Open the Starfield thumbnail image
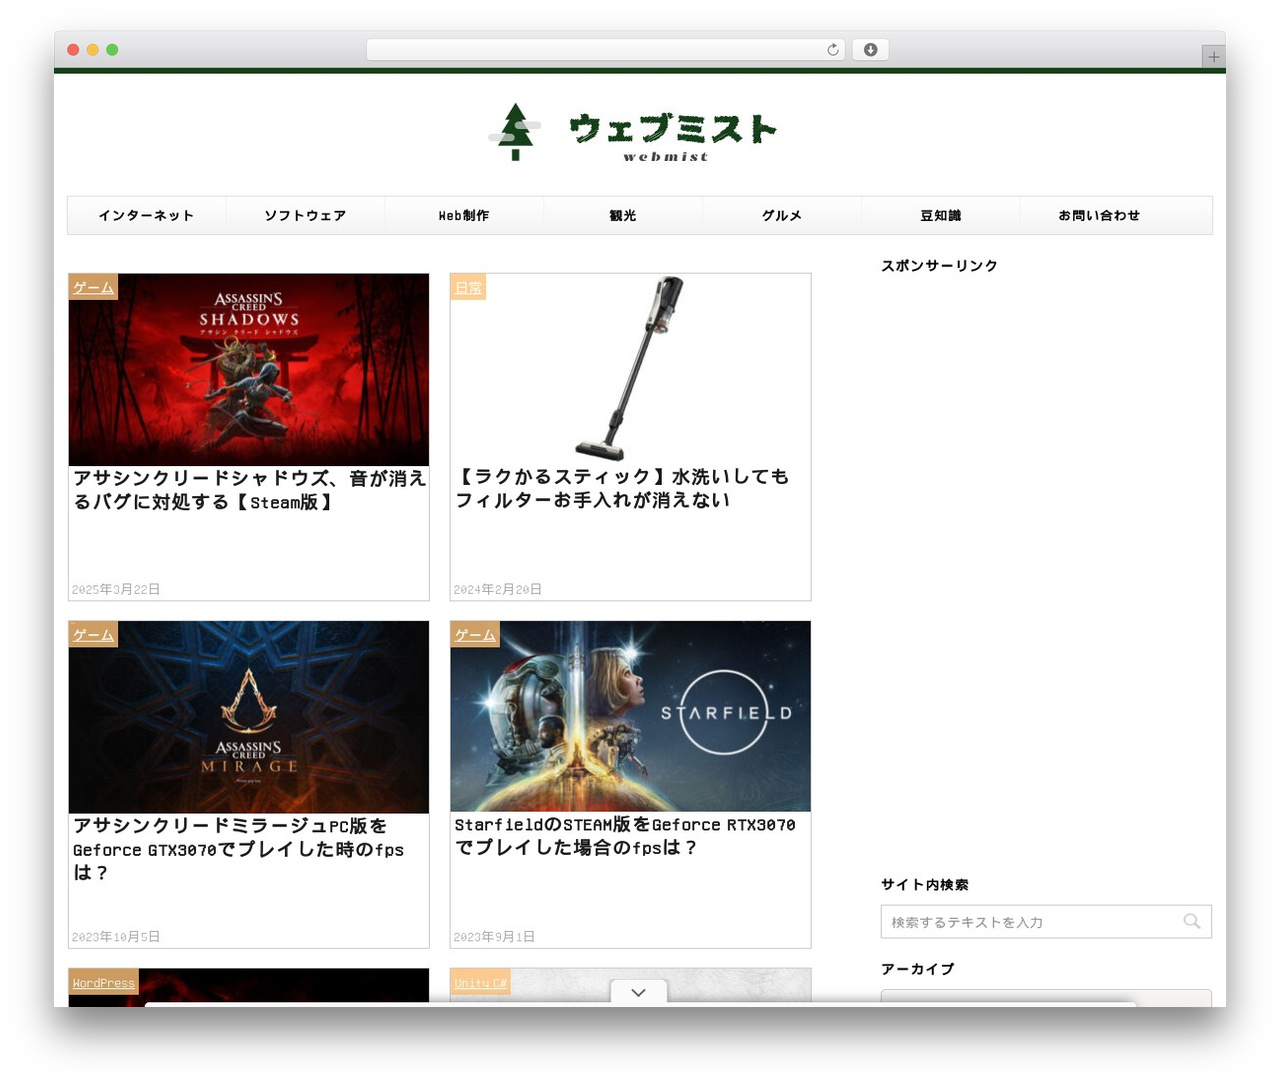The width and height of the screenshot is (1280, 1084). pos(631,717)
